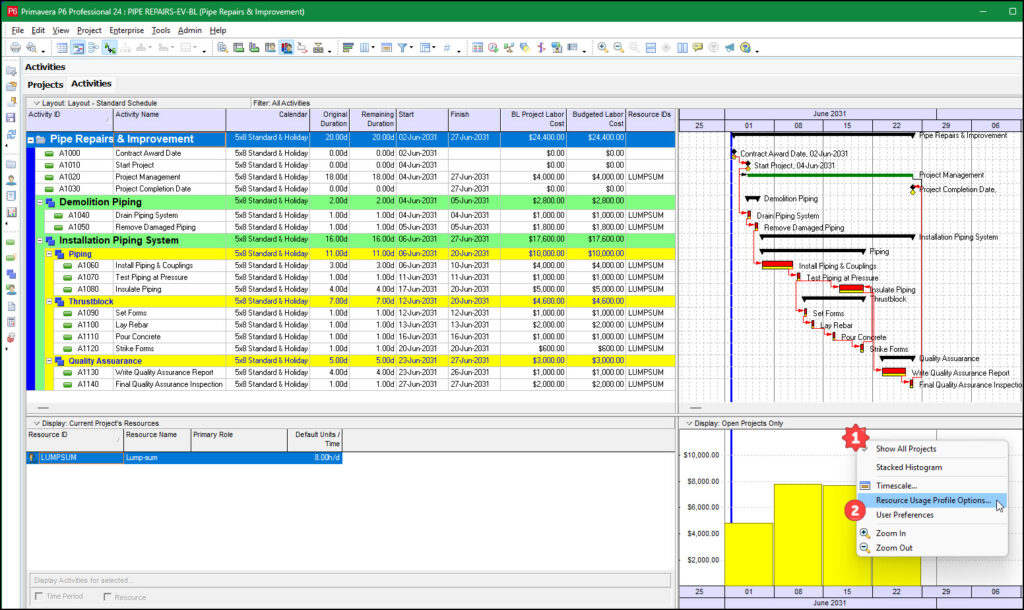This screenshot has height=610, width=1024.
Task: Check the Resource checkbox
Action: coord(109,597)
